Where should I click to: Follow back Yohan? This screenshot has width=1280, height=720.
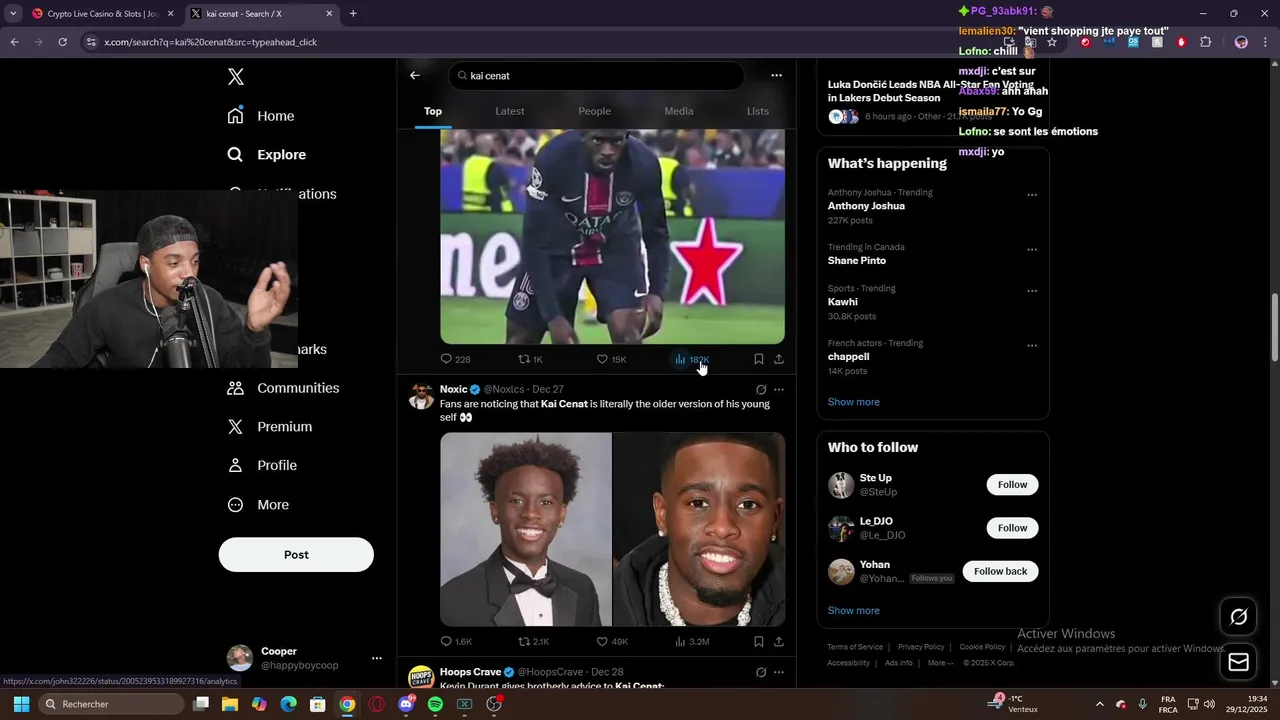1000,571
